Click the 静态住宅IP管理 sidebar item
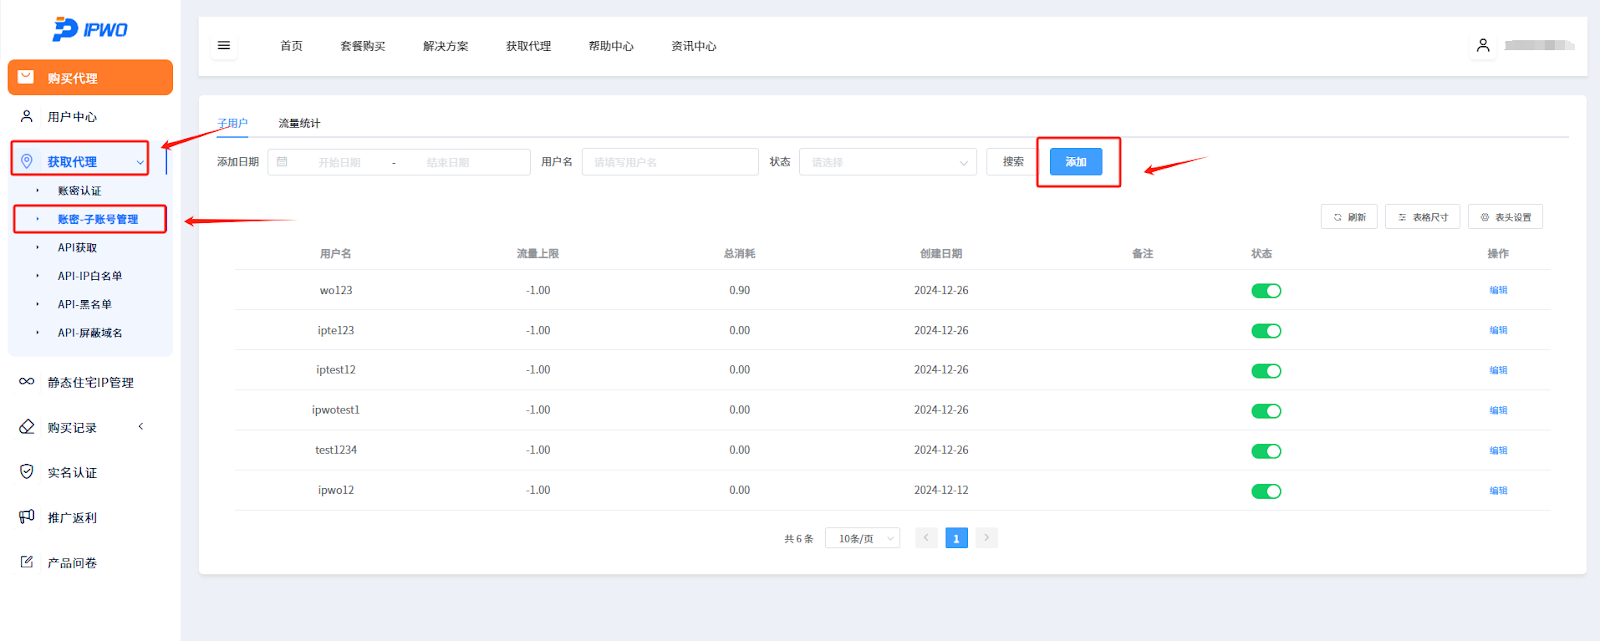The image size is (1600, 641). (90, 382)
